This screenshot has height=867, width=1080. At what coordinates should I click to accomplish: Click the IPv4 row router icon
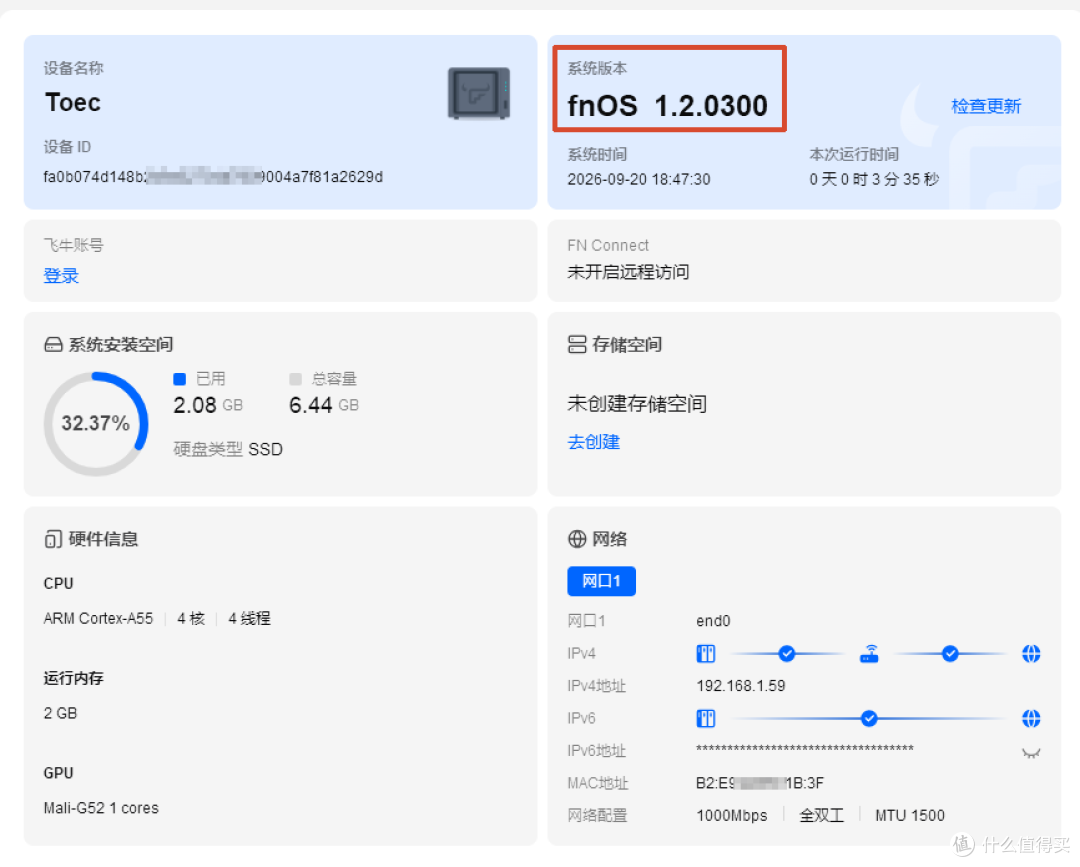(869, 654)
